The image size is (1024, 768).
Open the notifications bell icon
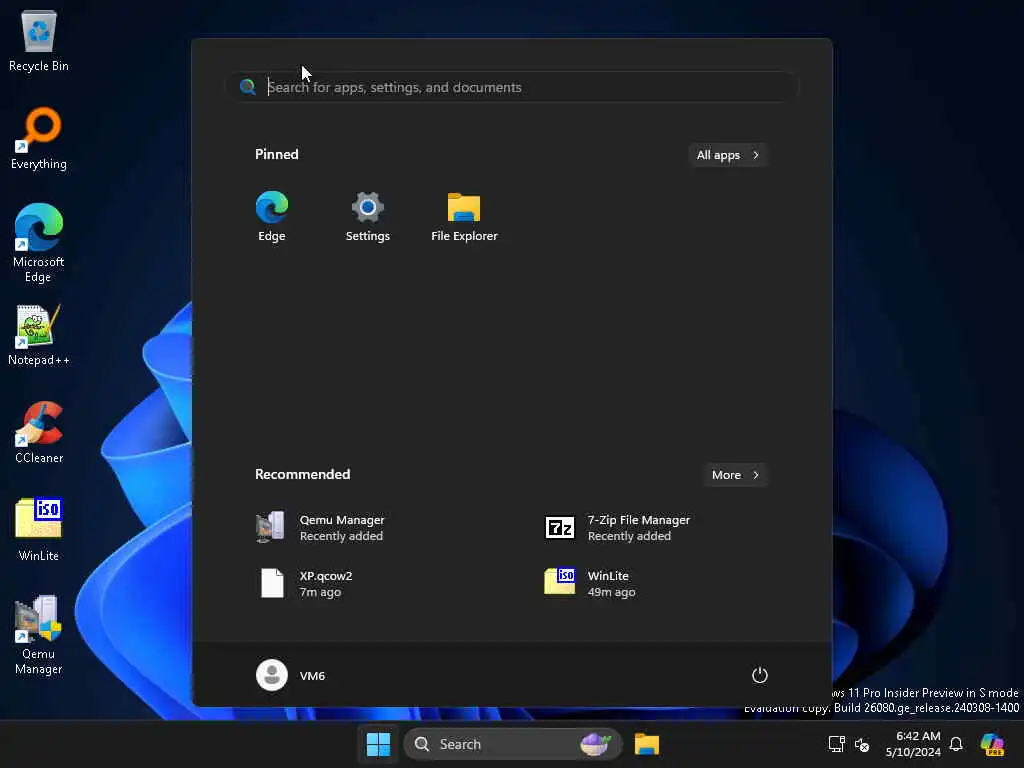click(x=956, y=744)
